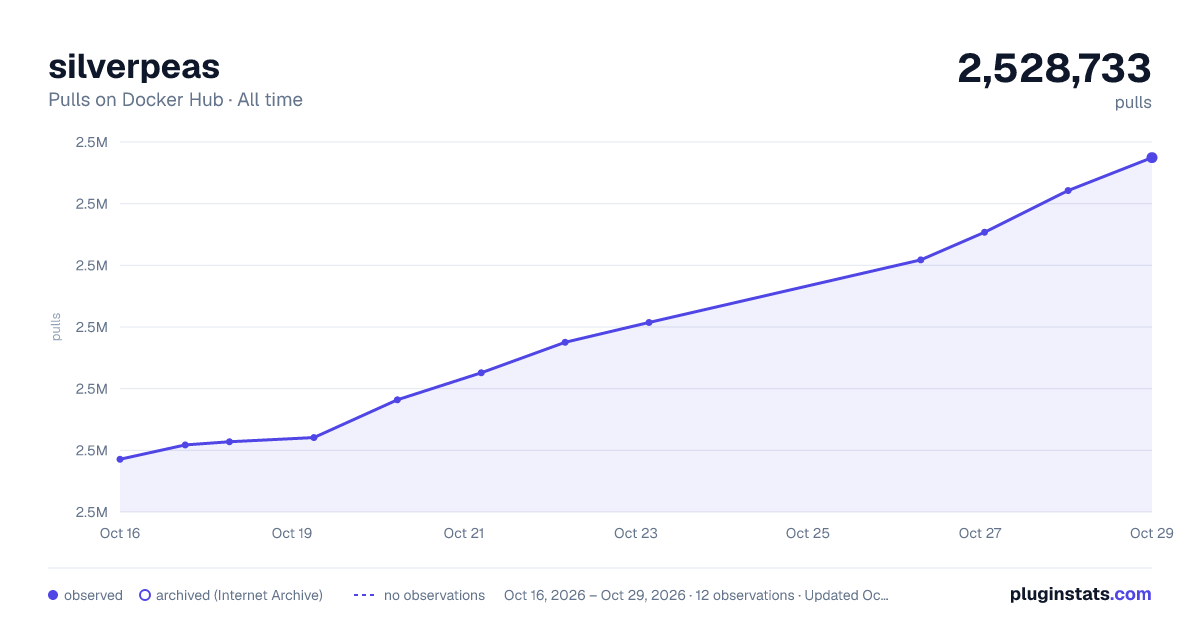Open the pluginstats.com link
Screen dimensions: 1200x630
tap(1081, 594)
